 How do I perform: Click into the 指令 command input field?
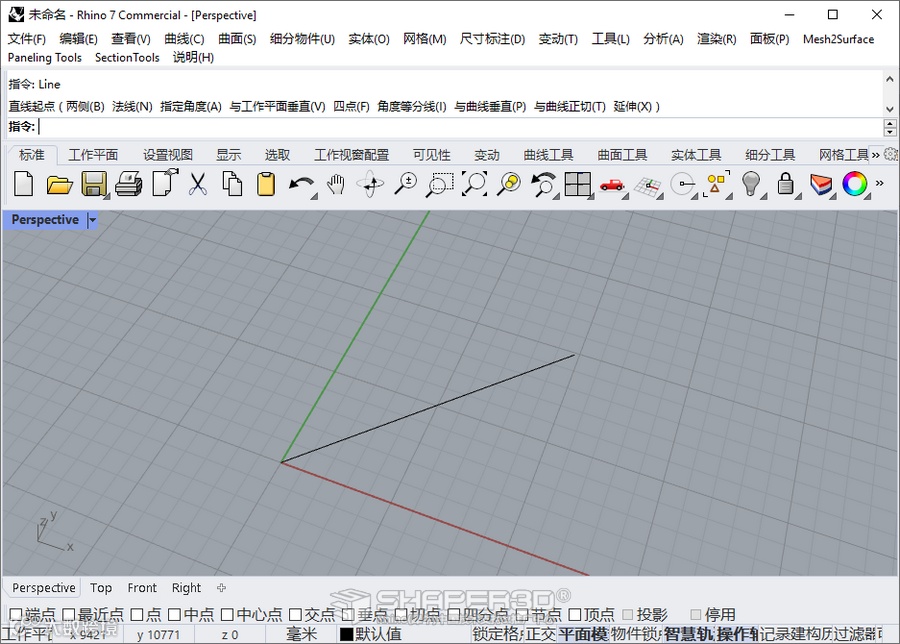pos(459,127)
